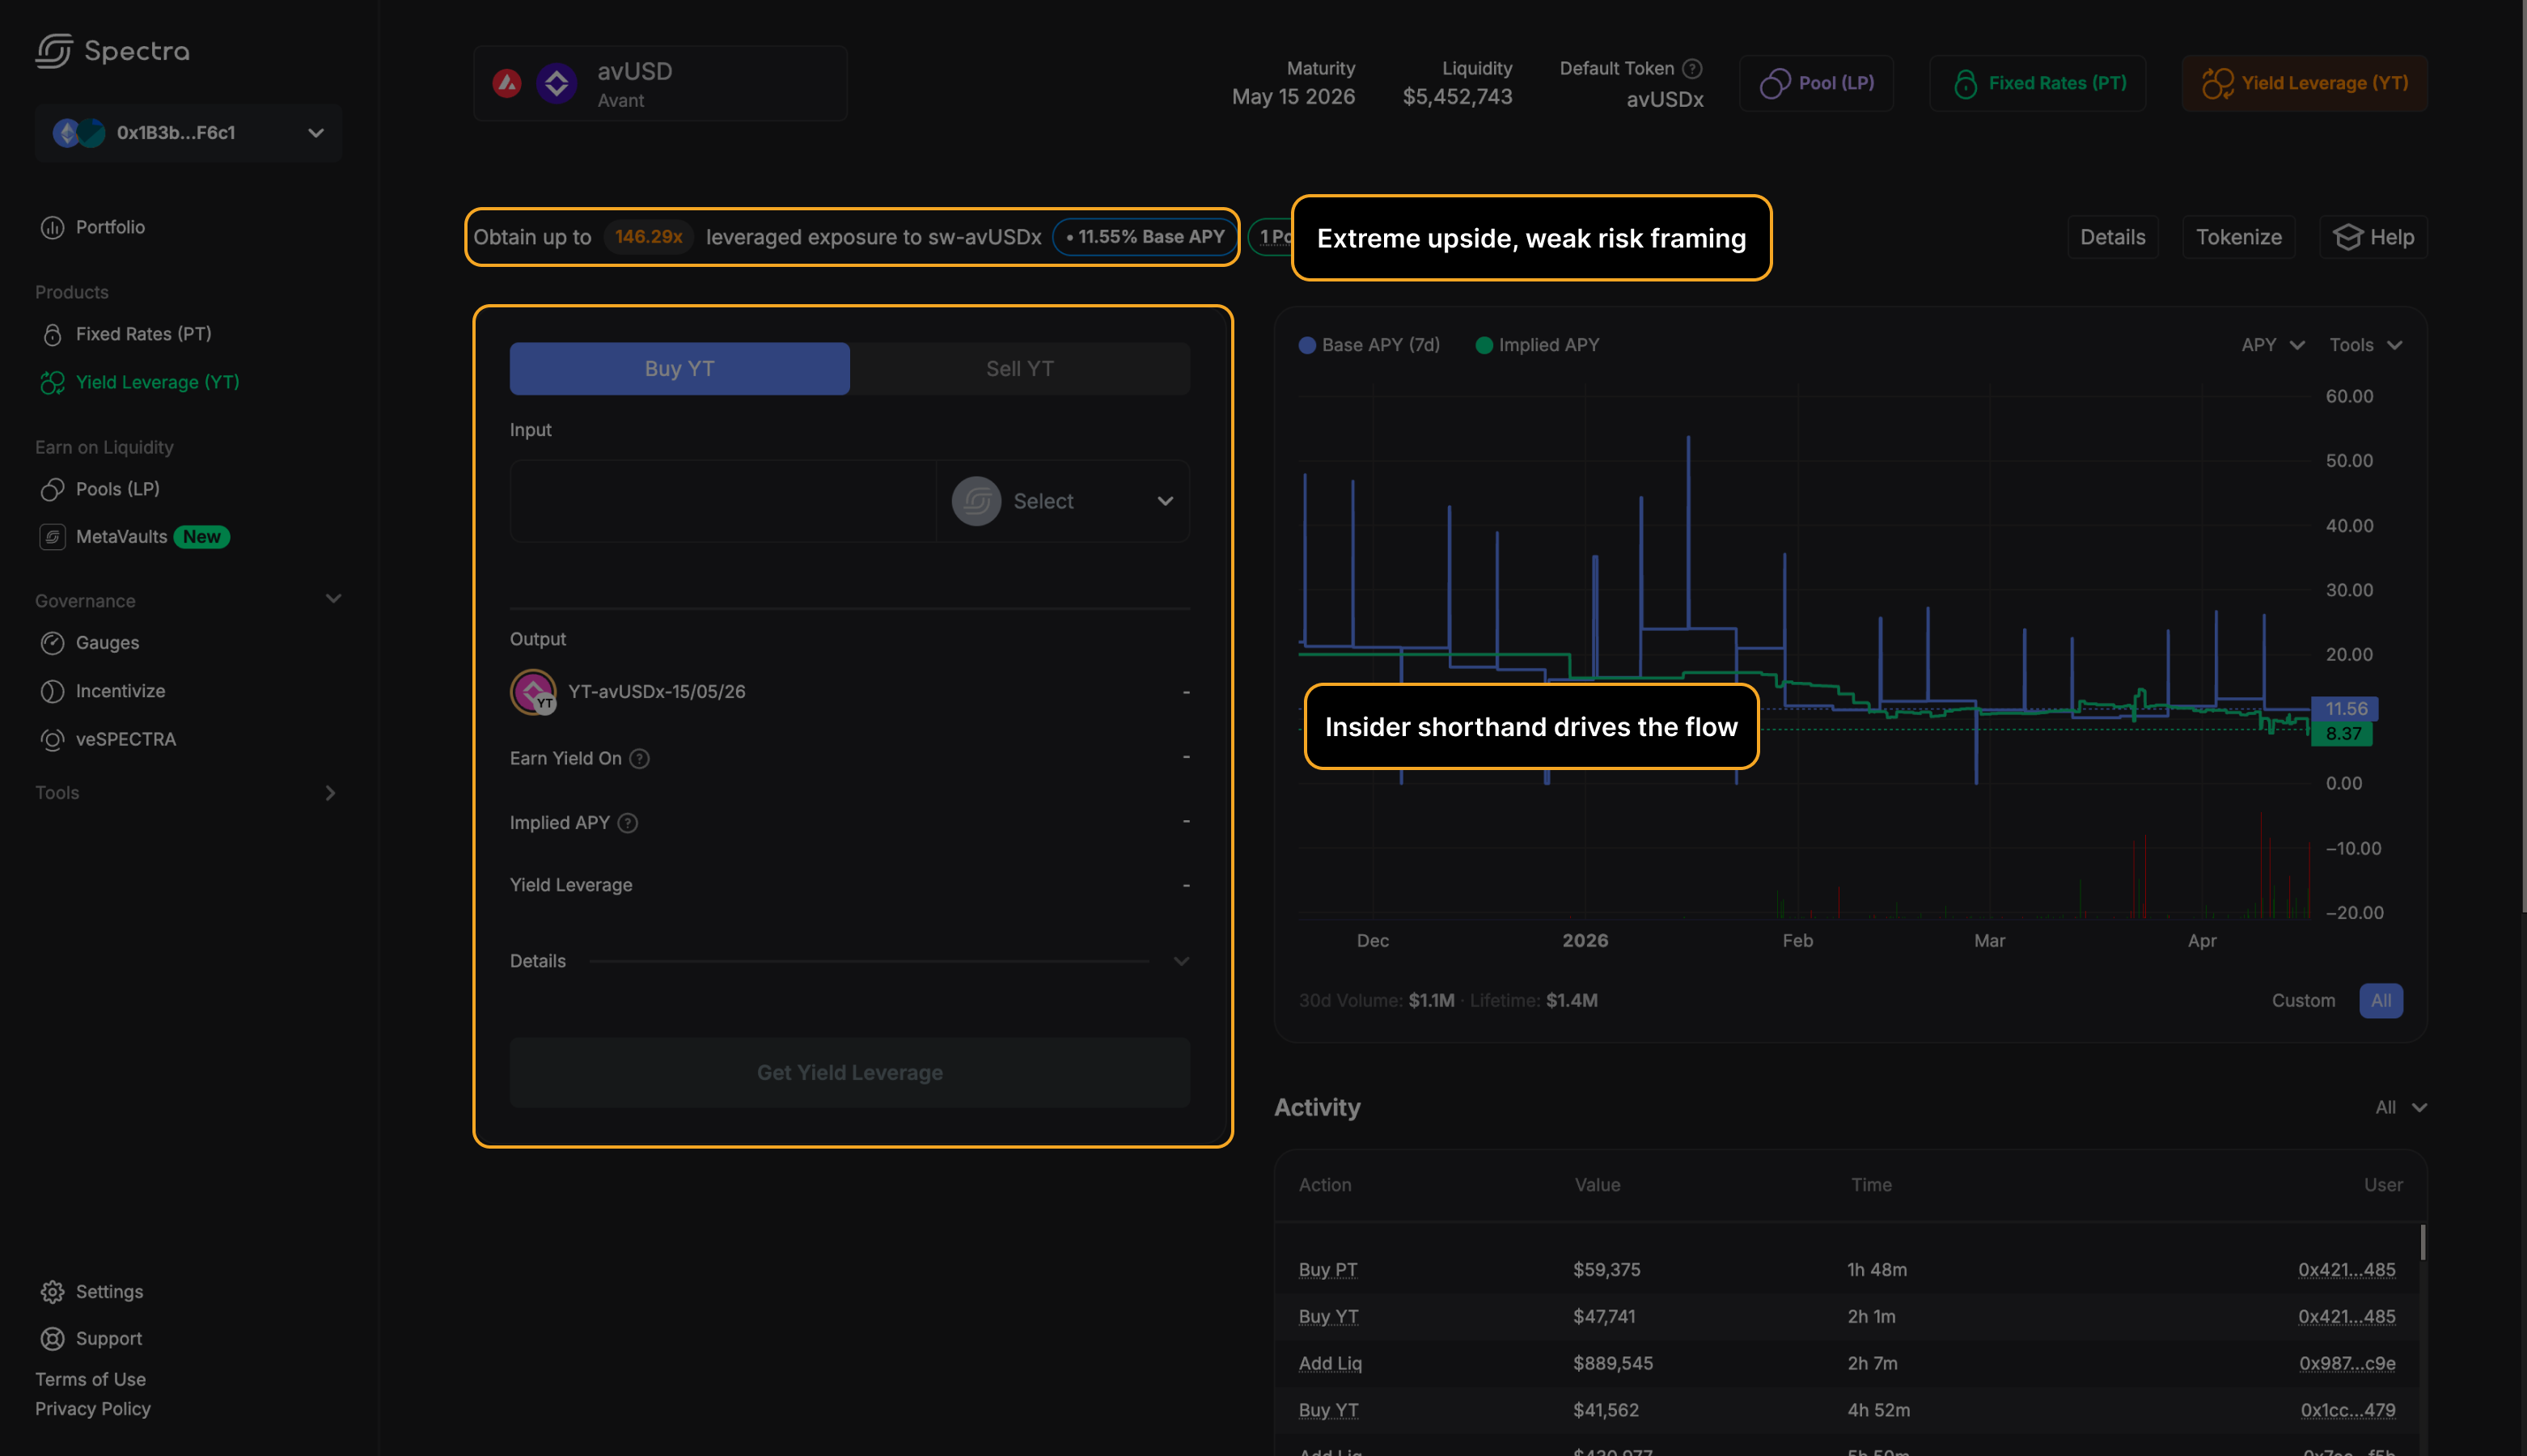This screenshot has height=1456, width=2527.
Task: Click the Tokenize button
Action: [x=2238, y=237]
